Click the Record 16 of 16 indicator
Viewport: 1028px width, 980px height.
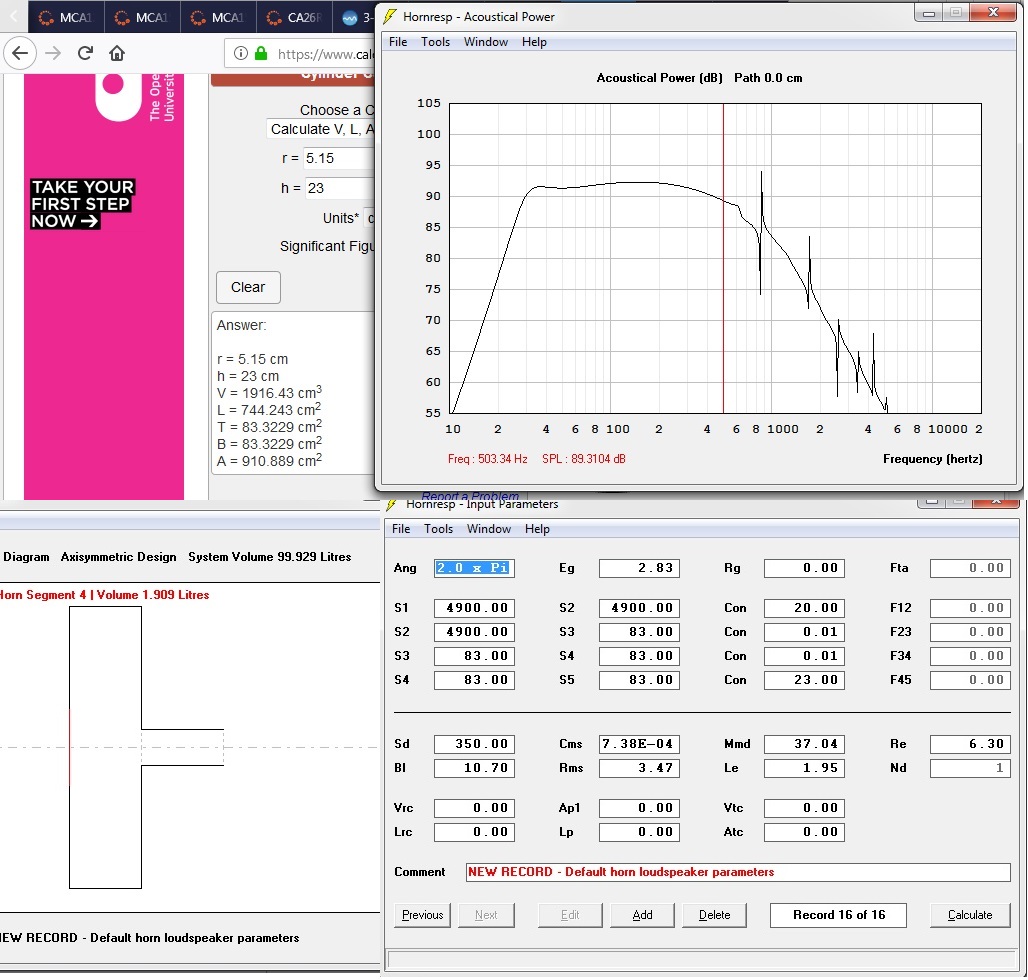pos(838,915)
